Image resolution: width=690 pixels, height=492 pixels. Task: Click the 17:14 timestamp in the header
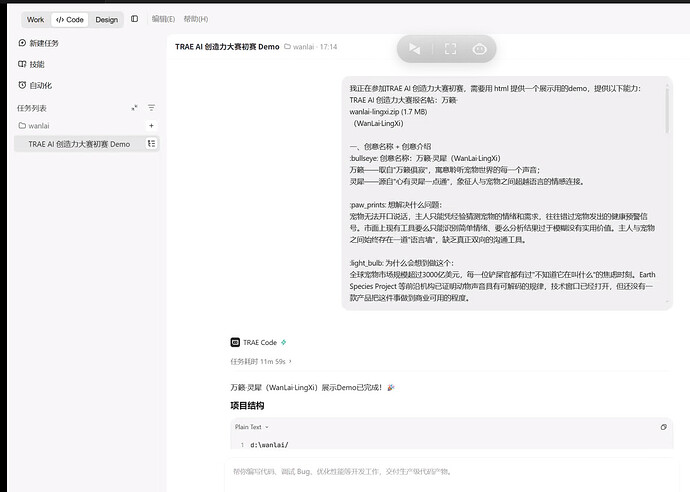(328, 47)
